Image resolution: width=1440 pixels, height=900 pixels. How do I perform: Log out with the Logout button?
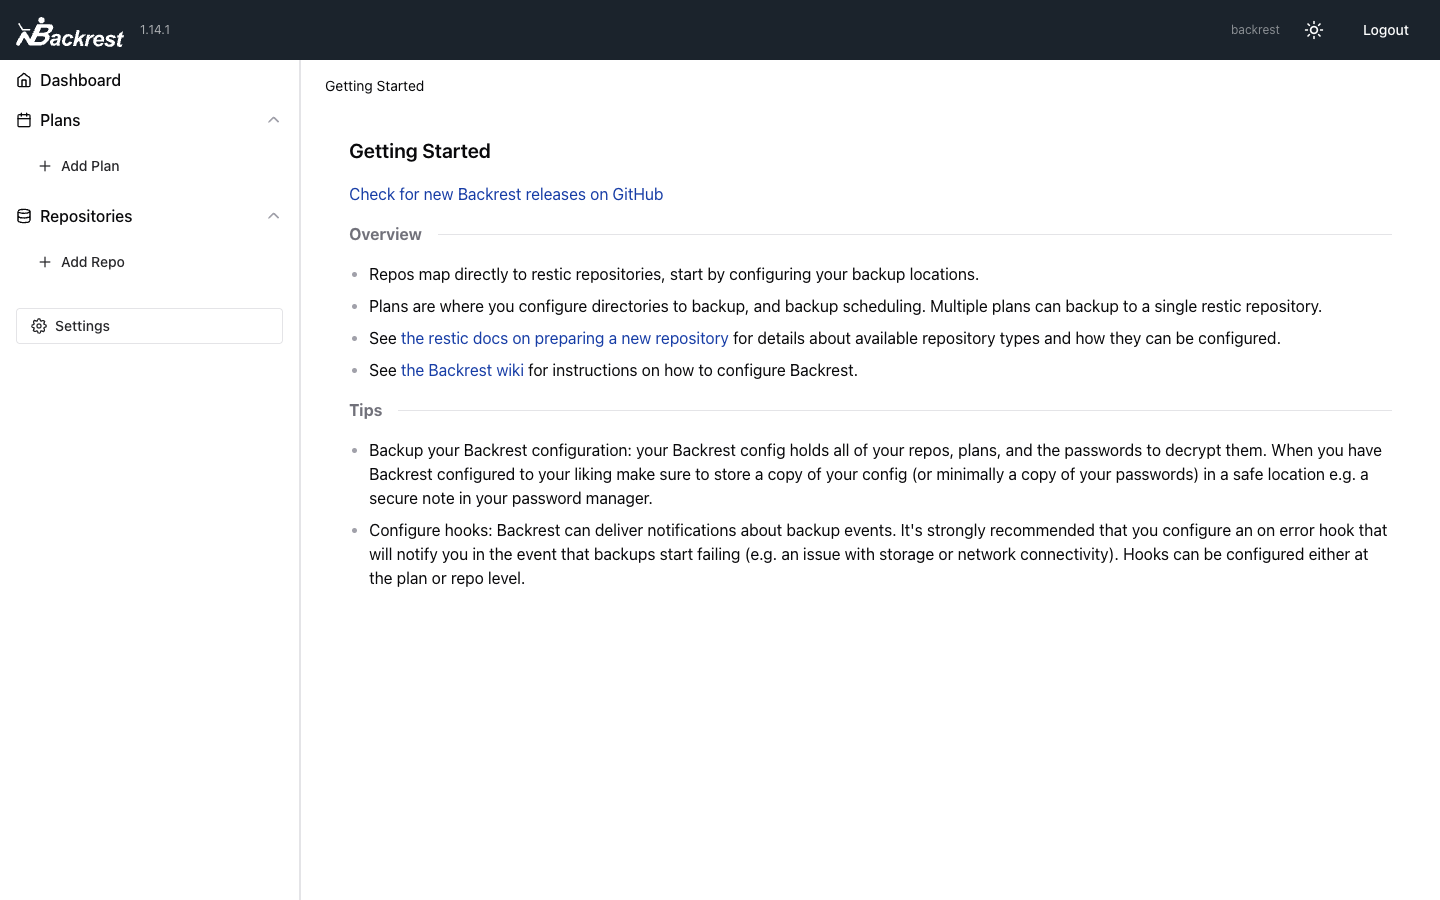tap(1385, 30)
